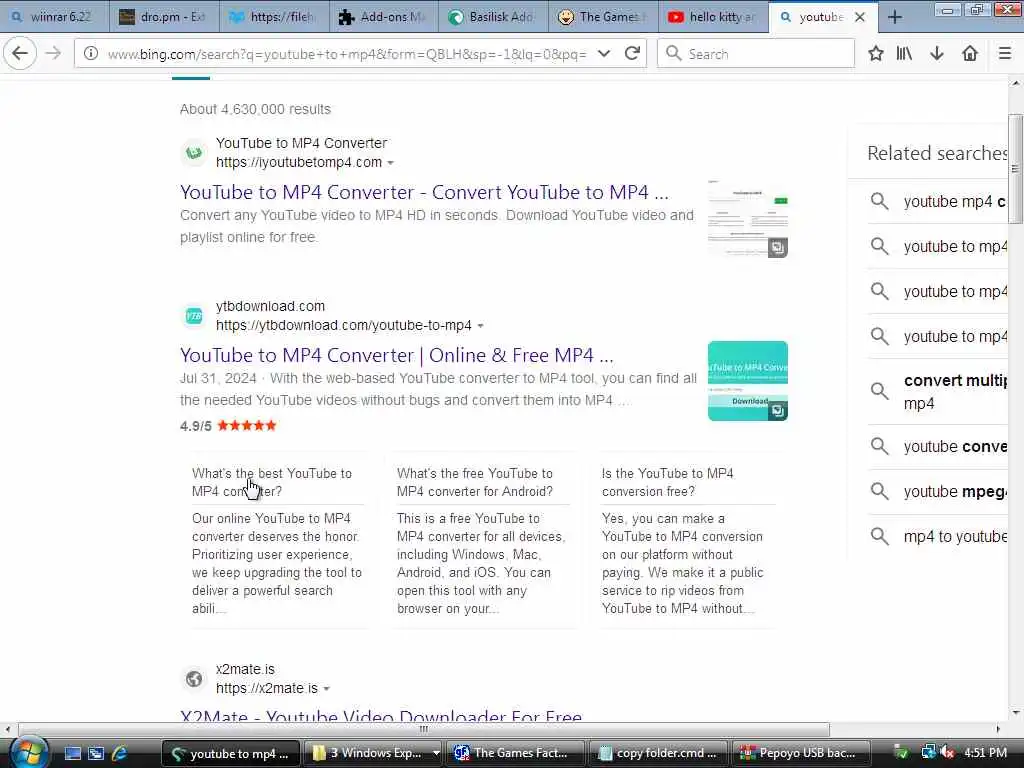Open "Is the YouTube to MP4 conversion free?"

pos(667,482)
